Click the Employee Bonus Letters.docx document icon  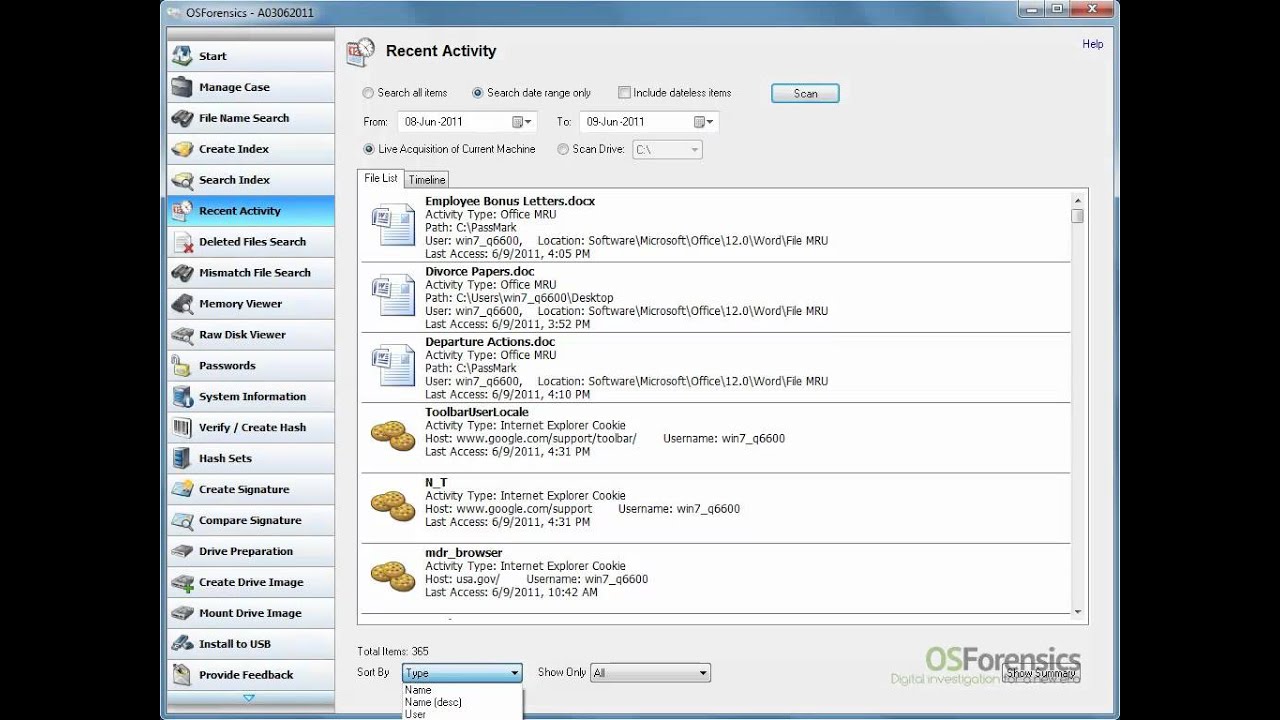point(393,225)
